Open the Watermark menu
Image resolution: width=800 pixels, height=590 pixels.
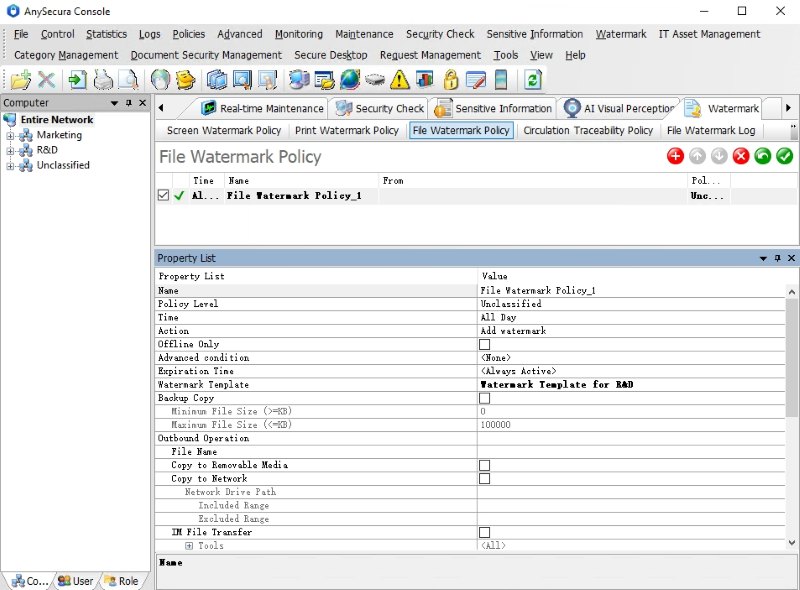coord(621,33)
